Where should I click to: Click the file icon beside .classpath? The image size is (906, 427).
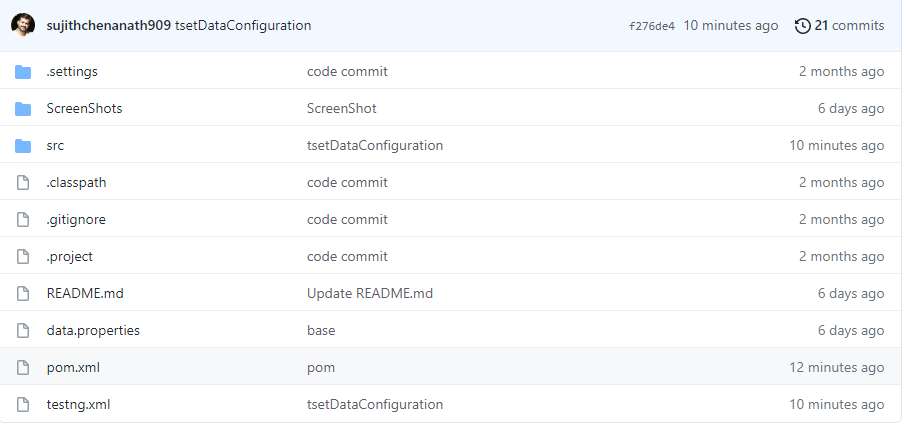tap(23, 183)
